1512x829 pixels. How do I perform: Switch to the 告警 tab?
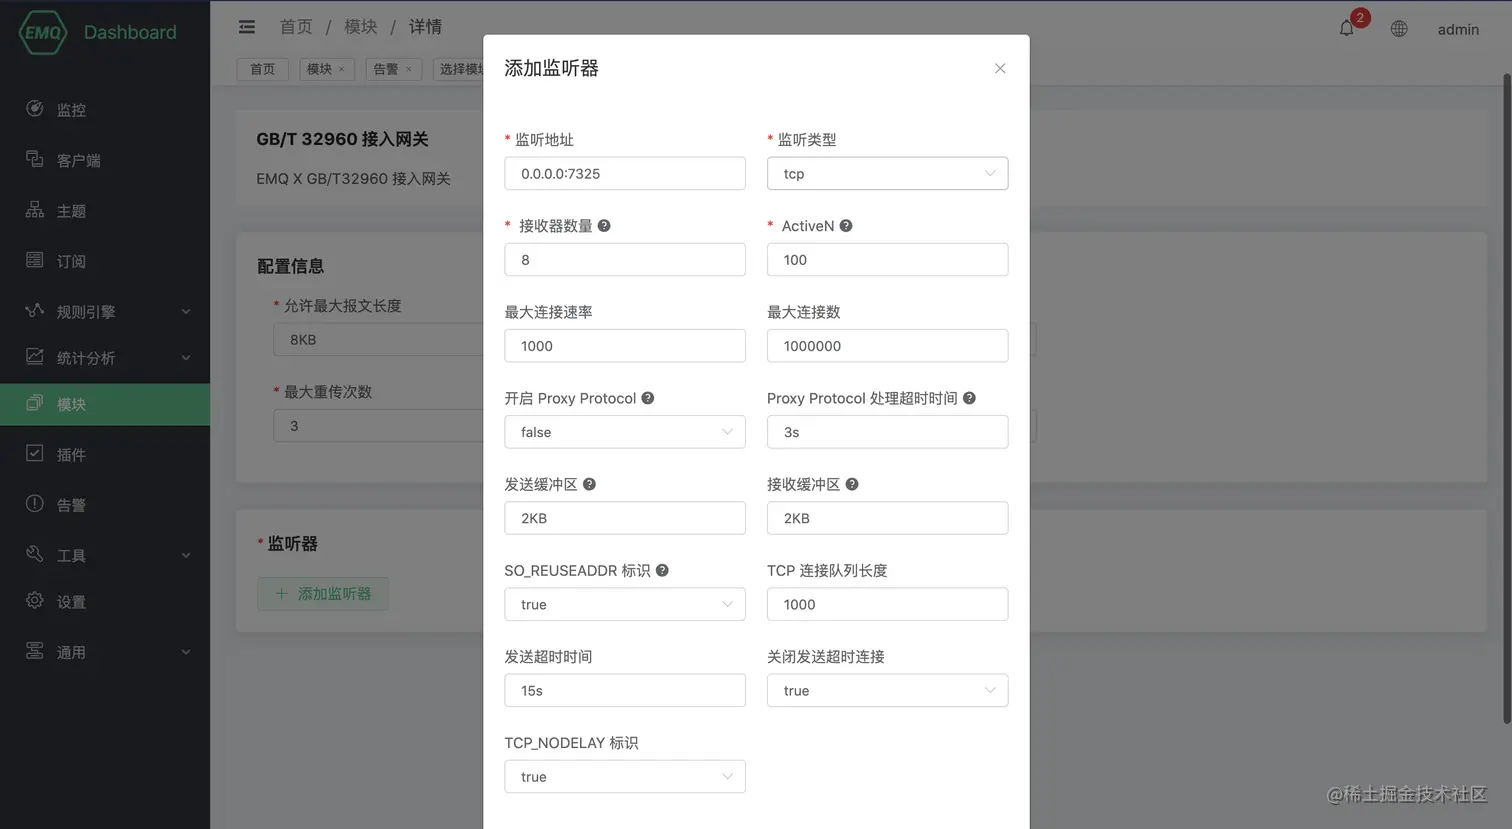tap(393, 69)
